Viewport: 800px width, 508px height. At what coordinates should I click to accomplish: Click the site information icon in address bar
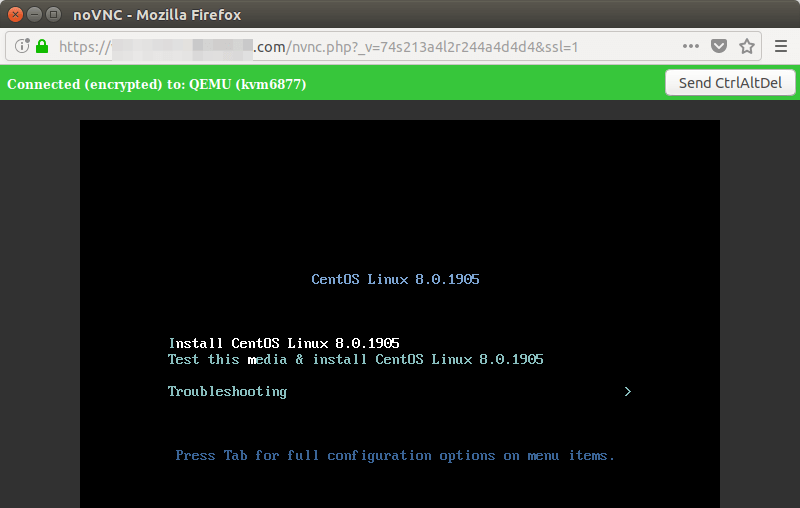22,47
